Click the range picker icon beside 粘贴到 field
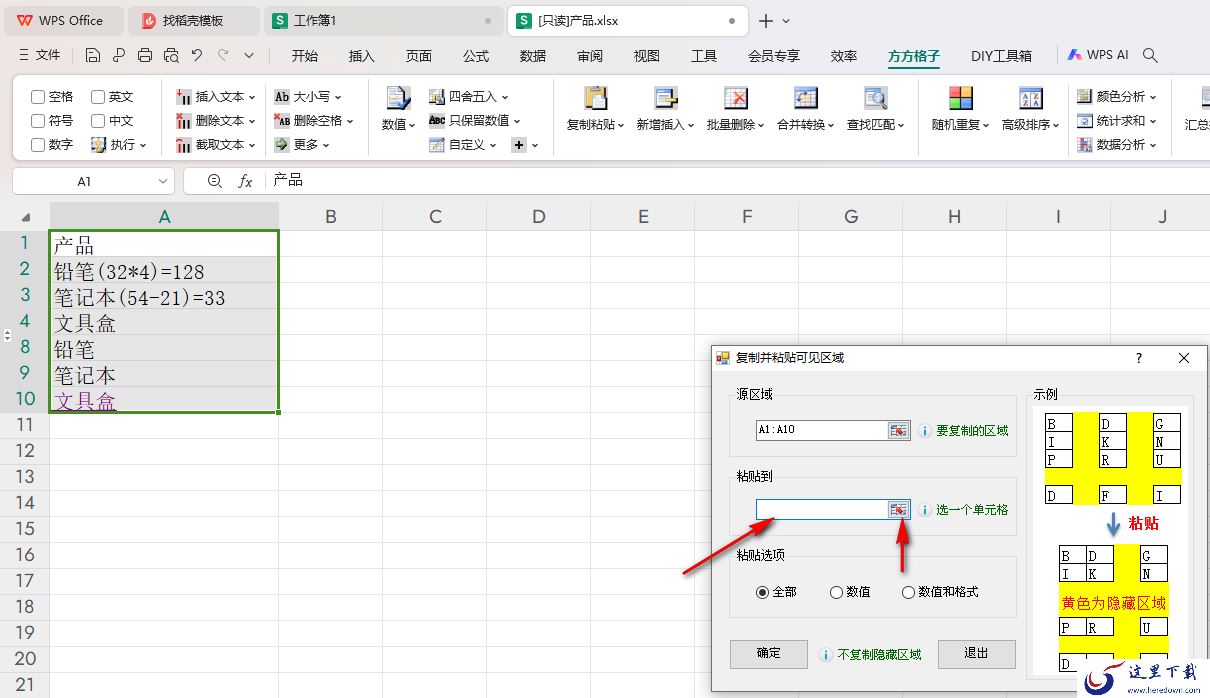1210x698 pixels. pos(899,510)
